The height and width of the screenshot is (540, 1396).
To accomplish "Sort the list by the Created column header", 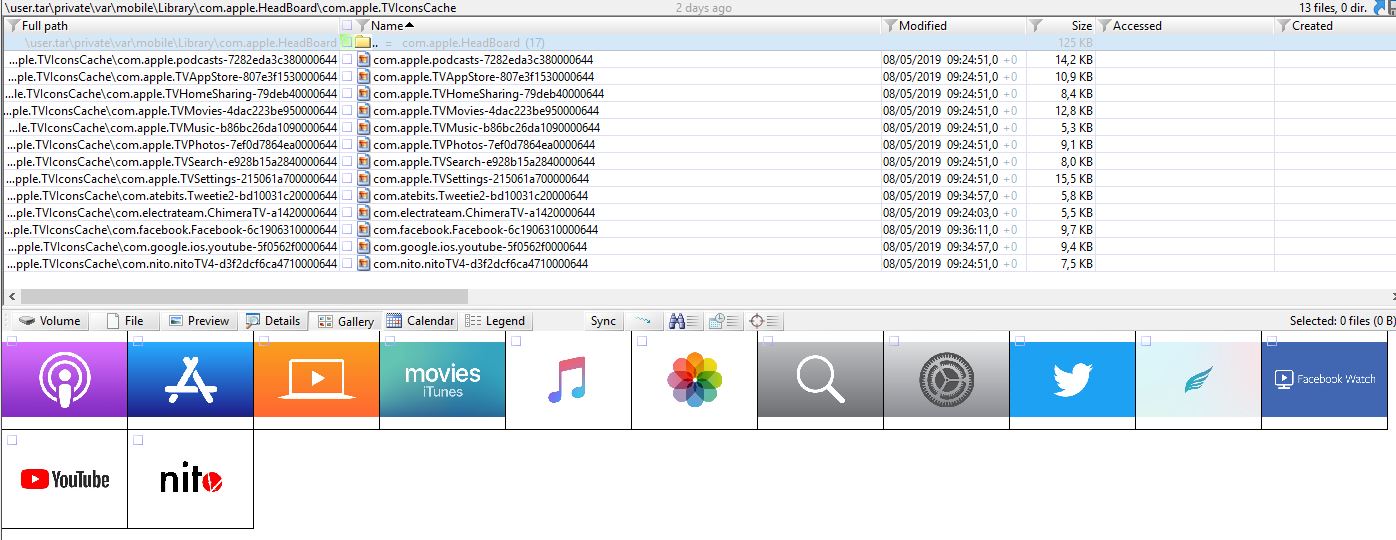I will click(x=1312, y=26).
